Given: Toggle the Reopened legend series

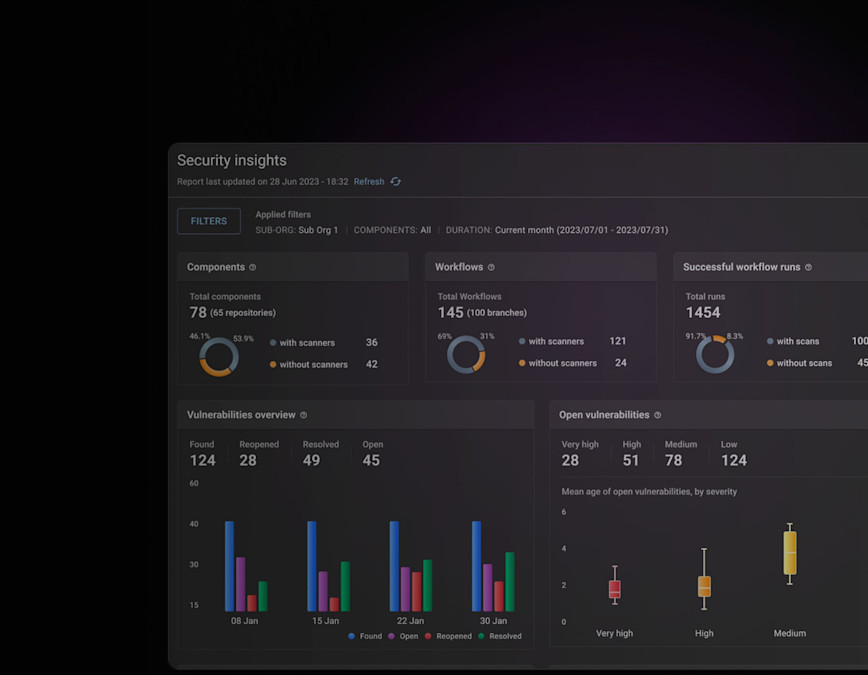Looking at the screenshot, I should pos(448,636).
